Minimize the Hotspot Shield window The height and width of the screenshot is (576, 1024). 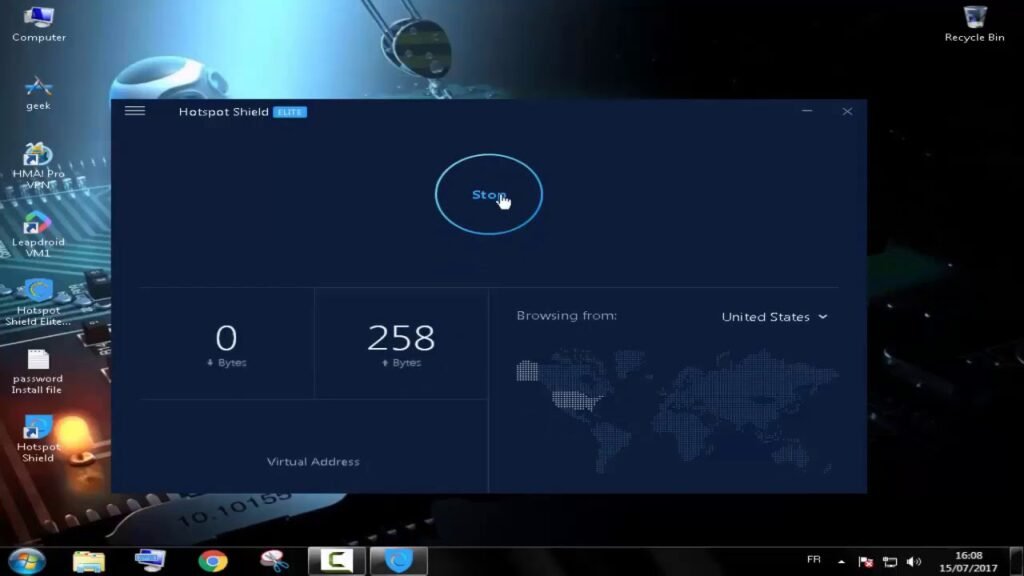pyautogui.click(x=807, y=111)
